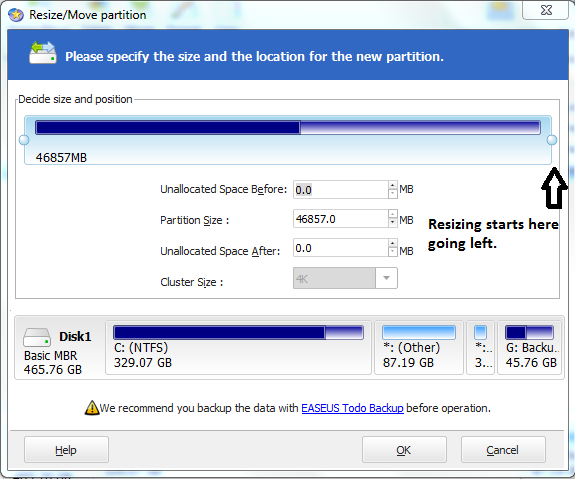Decrease Unallocated Space After with down arrow
The width and height of the screenshot is (575, 479).
(393, 252)
